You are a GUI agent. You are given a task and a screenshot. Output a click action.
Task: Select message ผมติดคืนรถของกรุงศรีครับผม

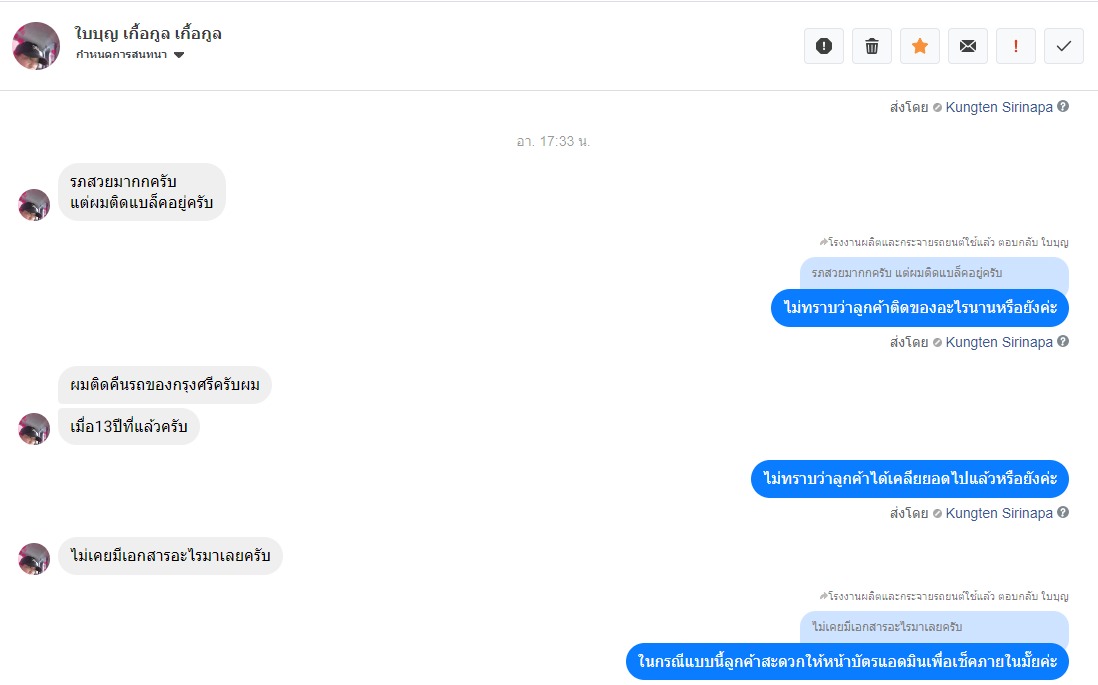[165, 385]
